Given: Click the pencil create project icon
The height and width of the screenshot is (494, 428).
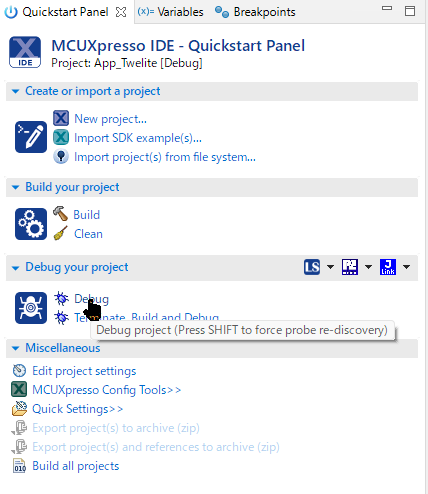Looking at the screenshot, I should click(31, 137).
